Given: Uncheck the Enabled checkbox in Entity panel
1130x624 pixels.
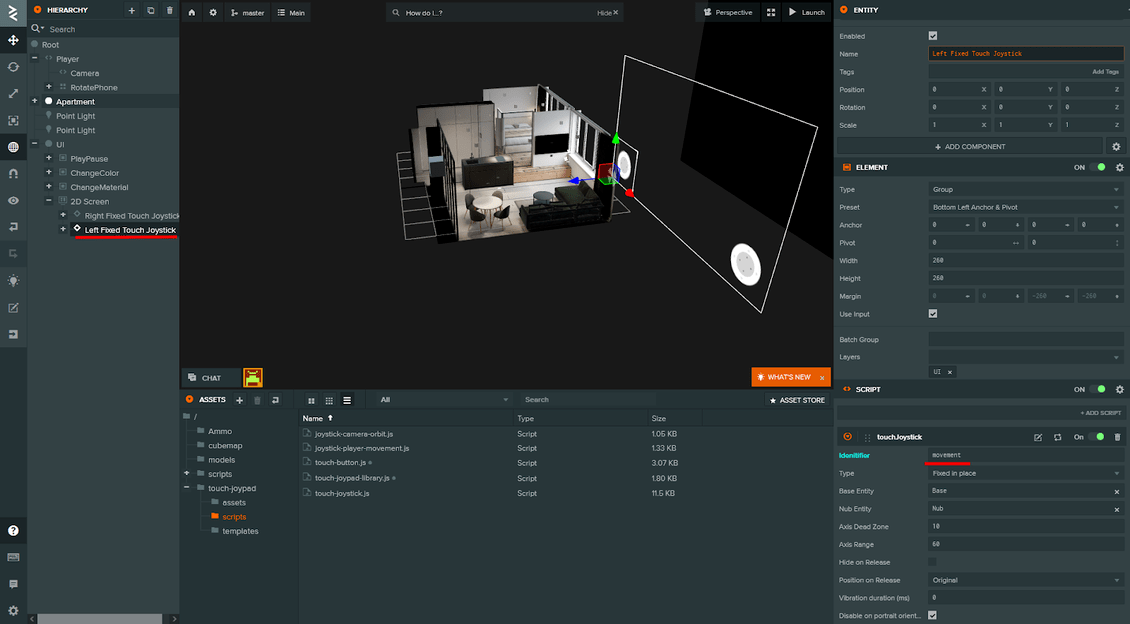Looking at the screenshot, I should 932,35.
